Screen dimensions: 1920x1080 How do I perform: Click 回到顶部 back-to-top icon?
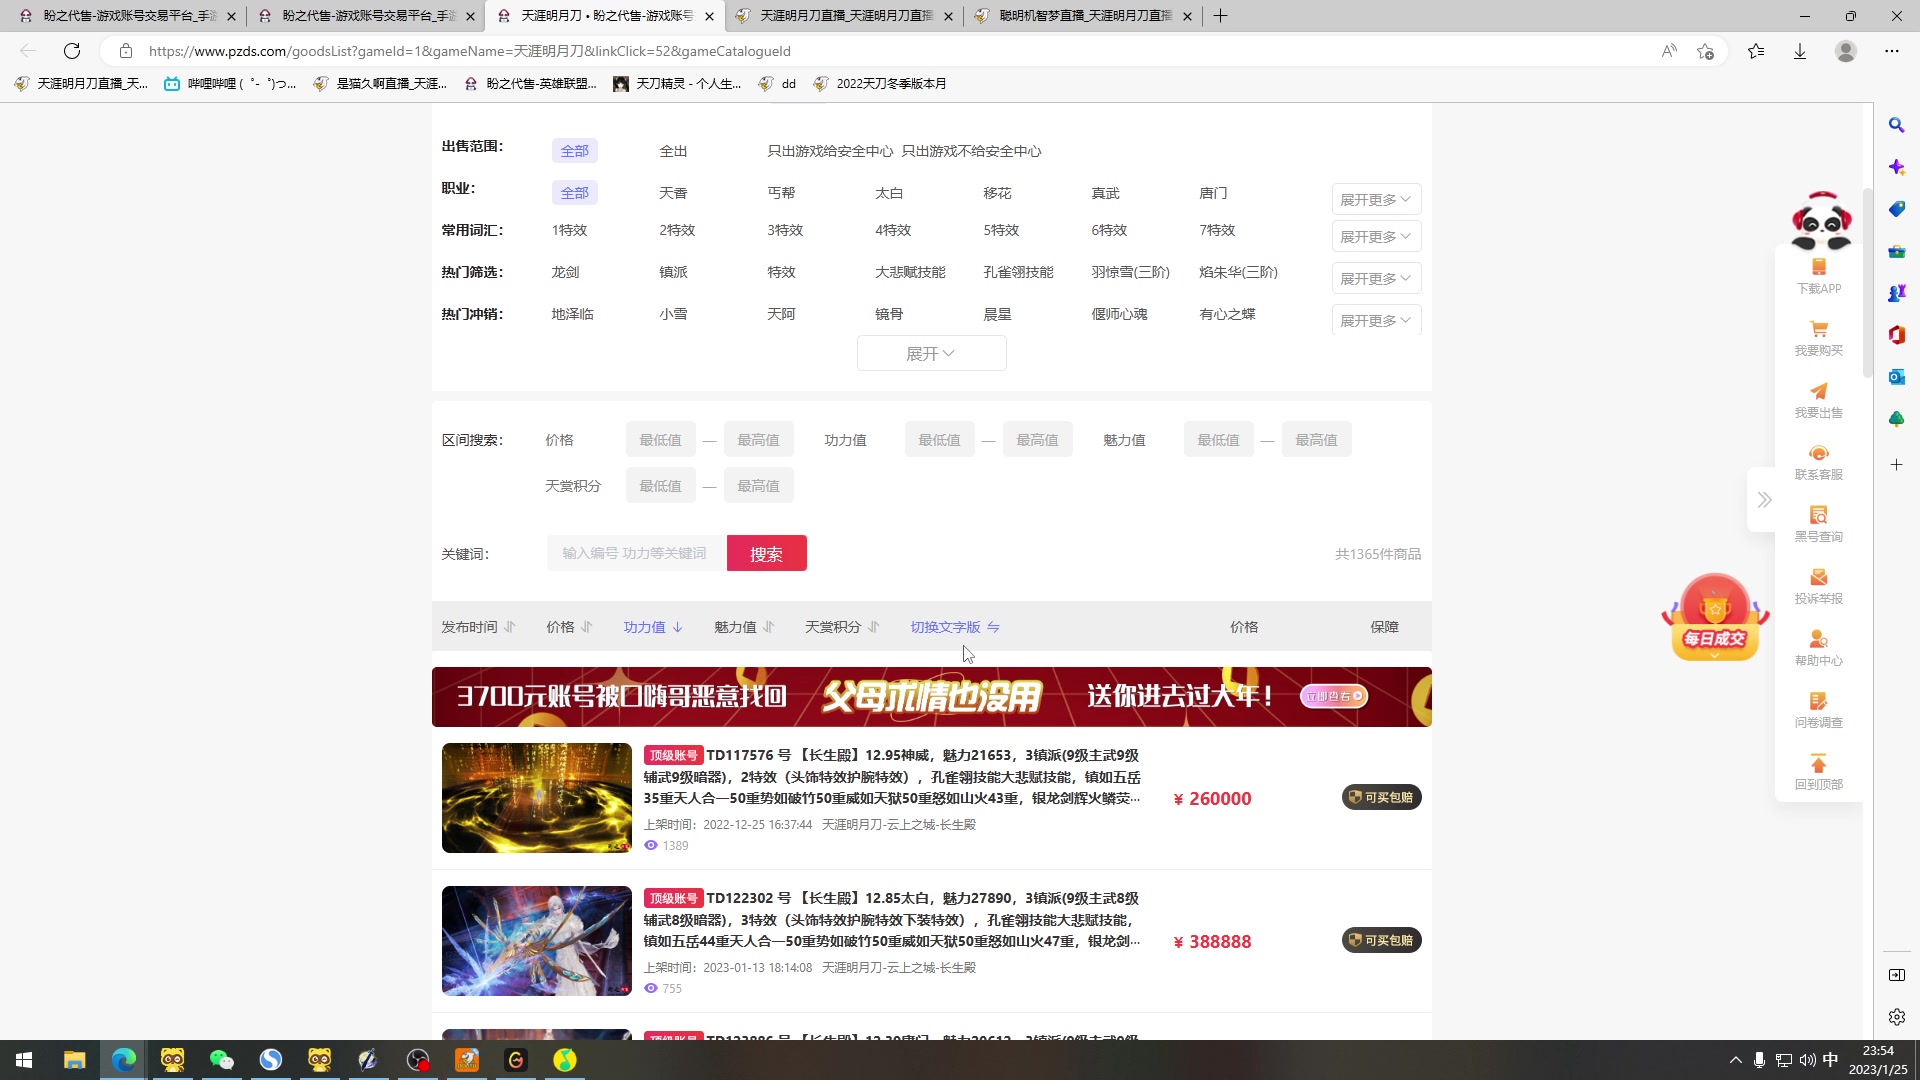click(x=1818, y=772)
